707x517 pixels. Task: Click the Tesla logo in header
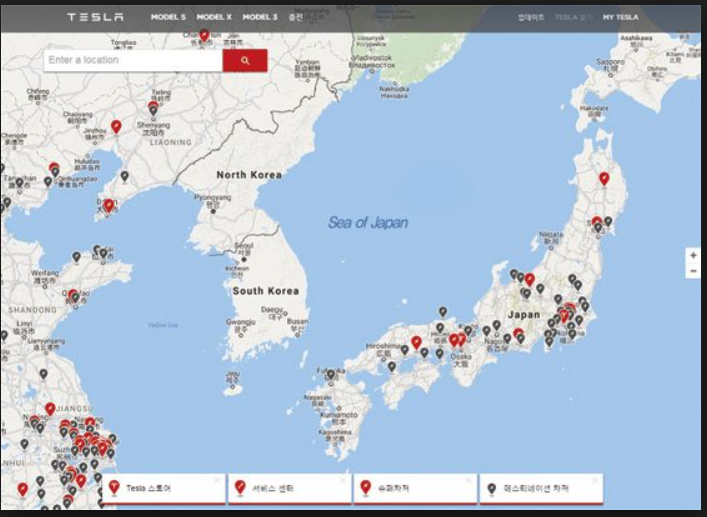pyautogui.click(x=95, y=17)
